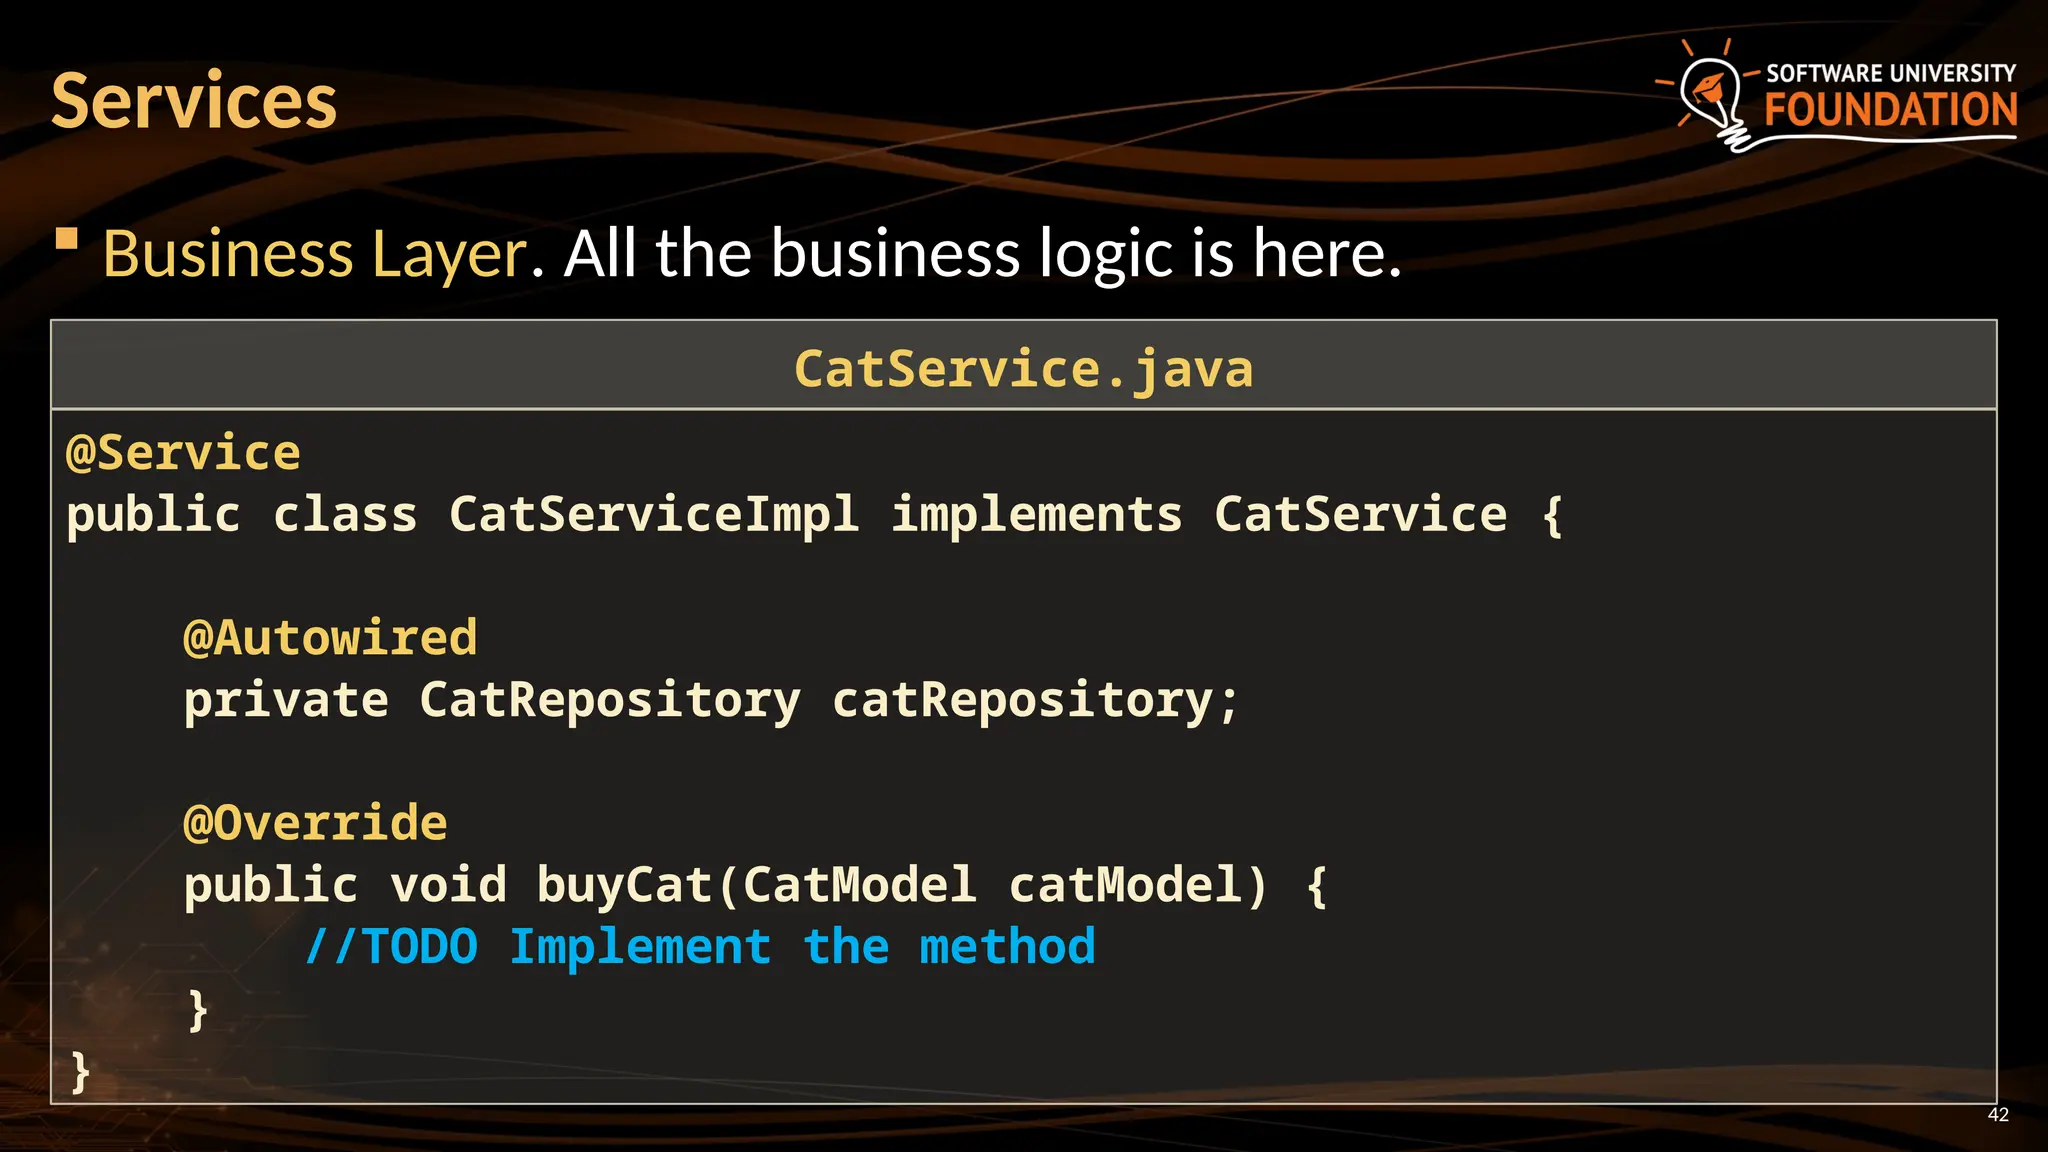Click the closing brace of buyCat method
Image resolution: width=2048 pixels, height=1152 pixels.
pos(198,1010)
